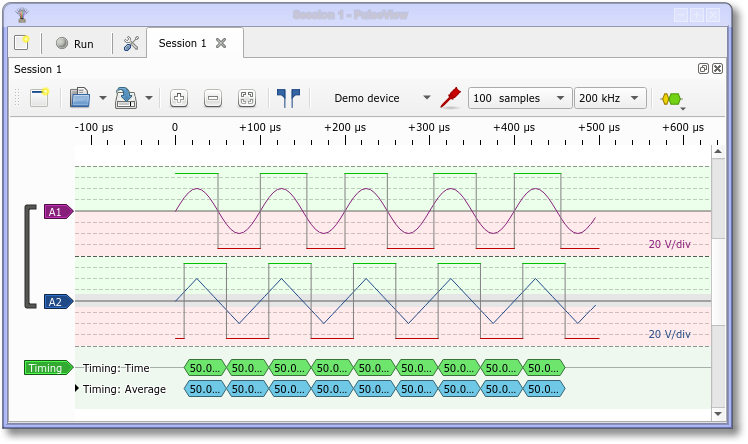This screenshot has width=748, height=444.
Task: Configure channels with the red probe icon
Action: point(451,98)
